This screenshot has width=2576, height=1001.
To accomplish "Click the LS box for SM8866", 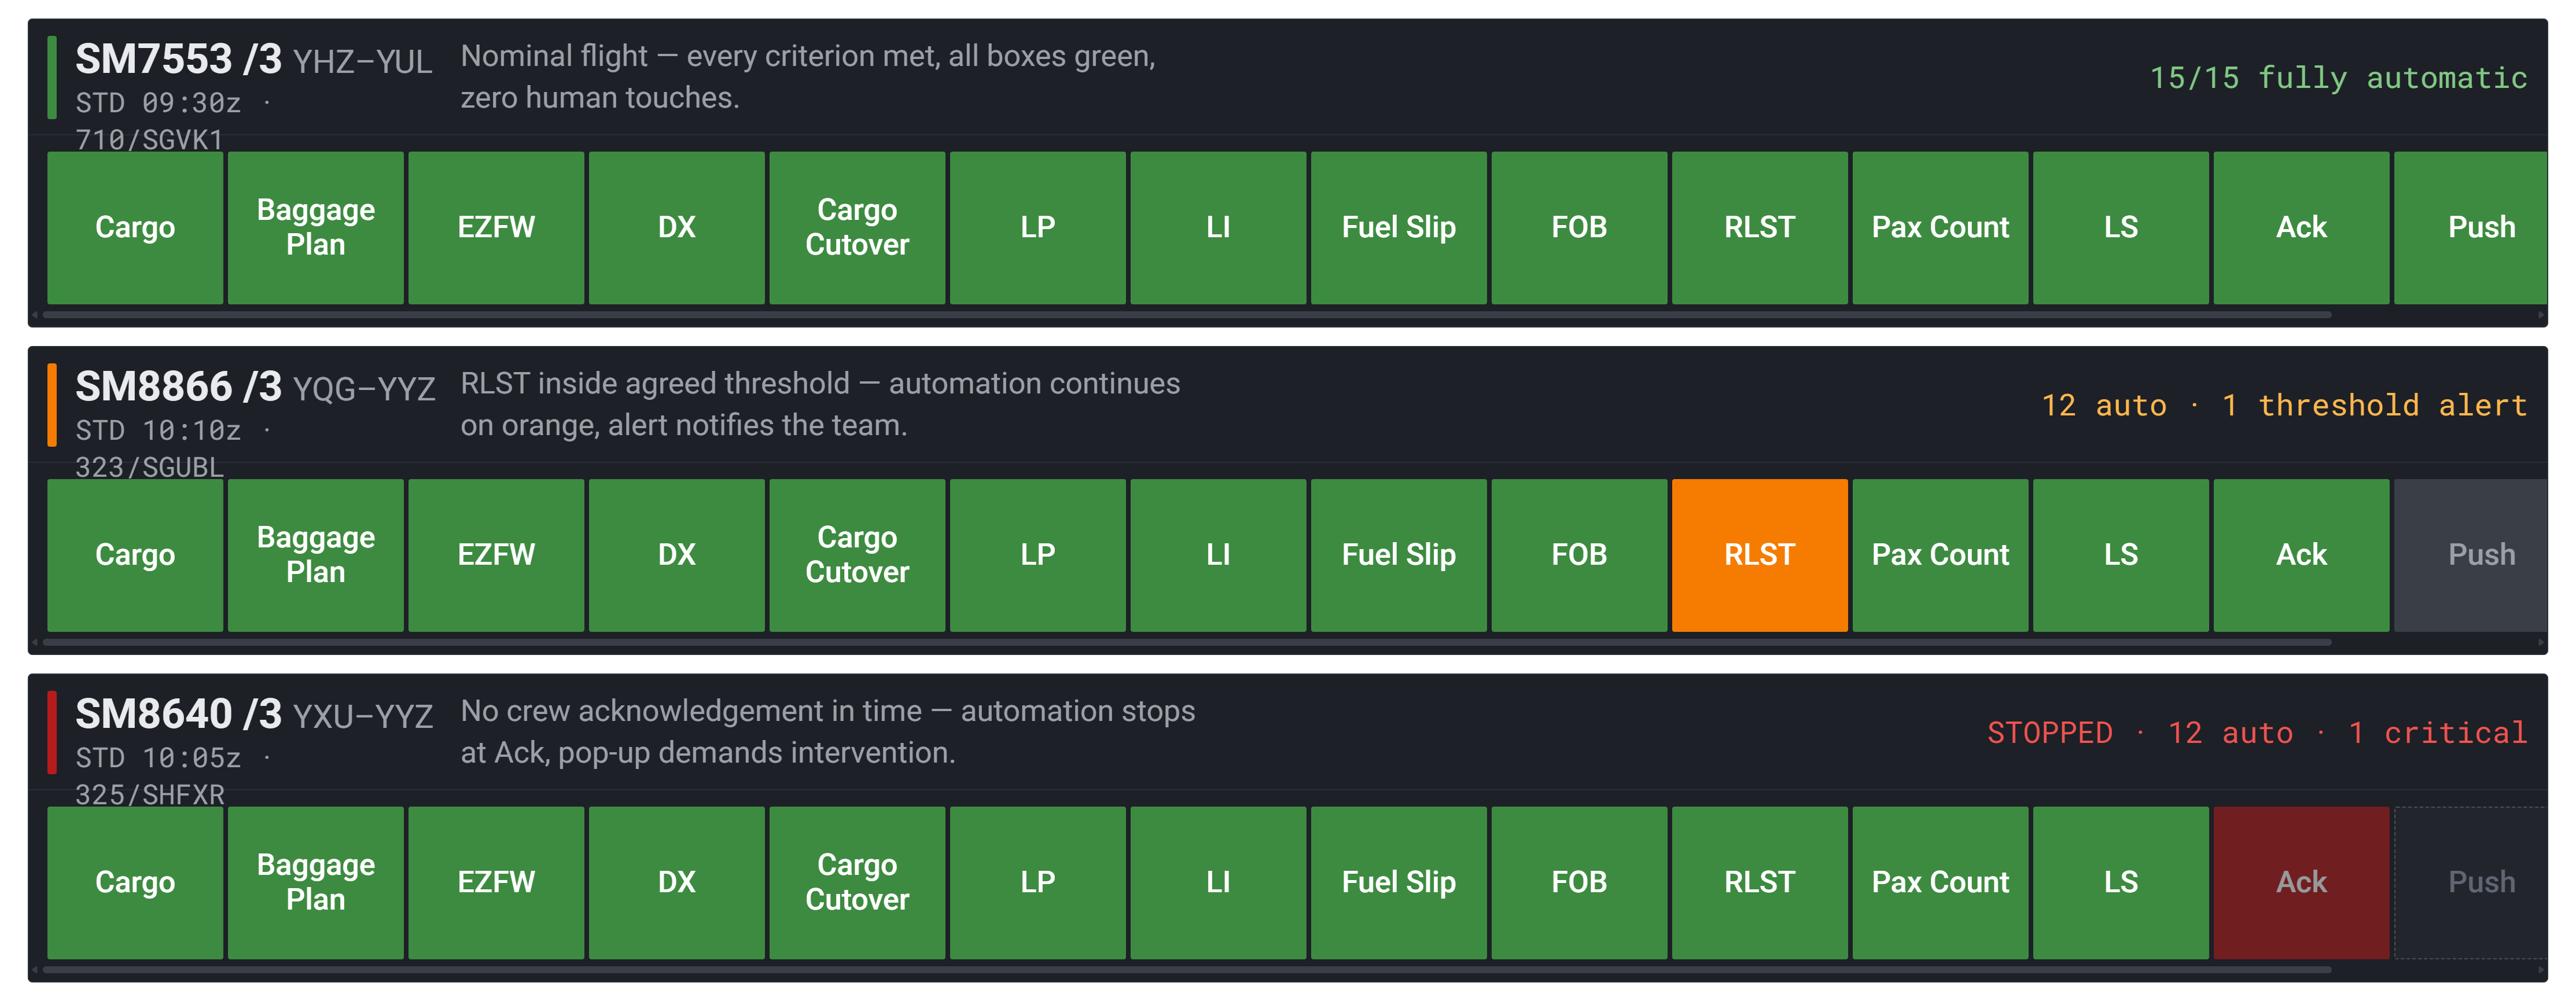I will click(x=2120, y=555).
